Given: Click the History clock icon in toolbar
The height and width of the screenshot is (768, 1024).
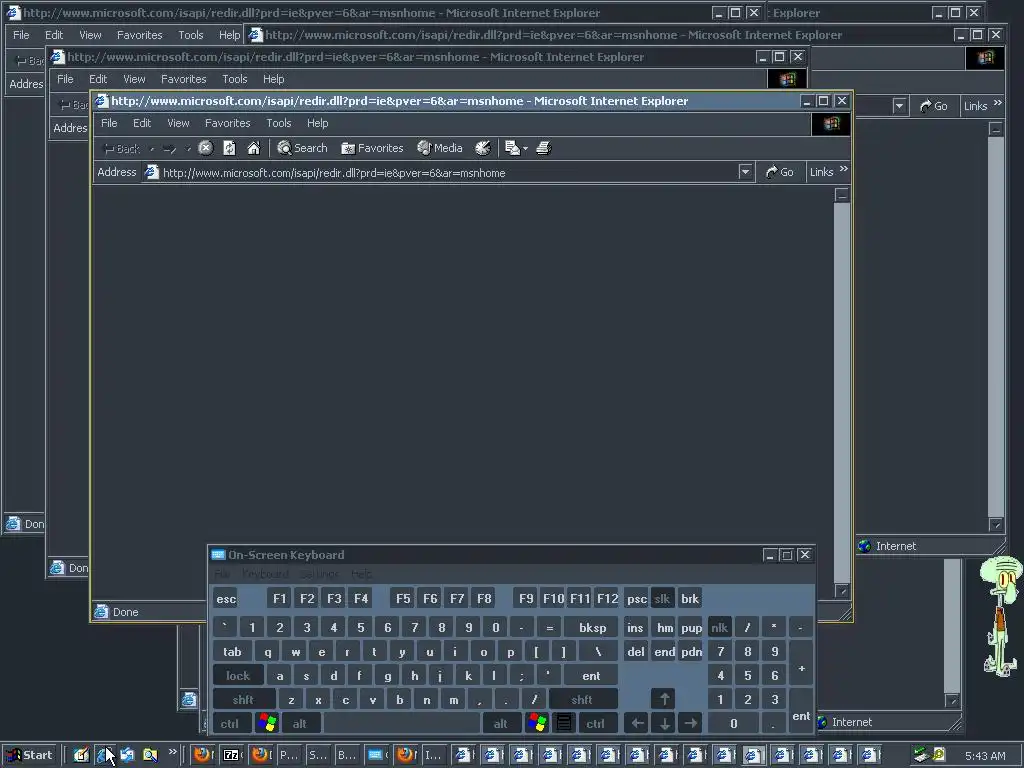Looking at the screenshot, I should click(483, 148).
